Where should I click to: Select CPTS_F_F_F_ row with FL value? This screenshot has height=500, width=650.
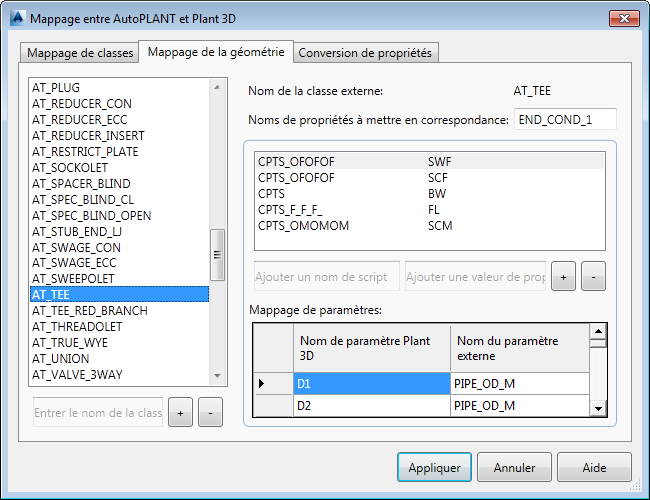[429, 210]
